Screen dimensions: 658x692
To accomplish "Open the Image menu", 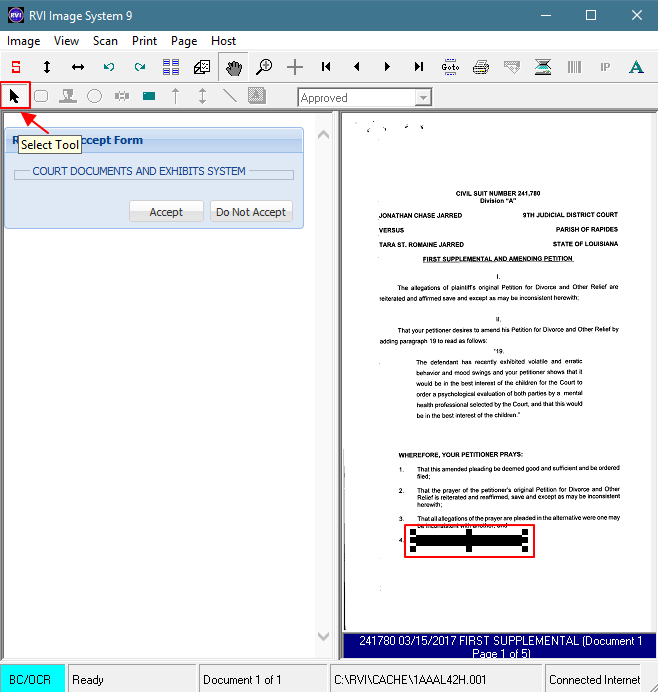I will pyautogui.click(x=23, y=41).
